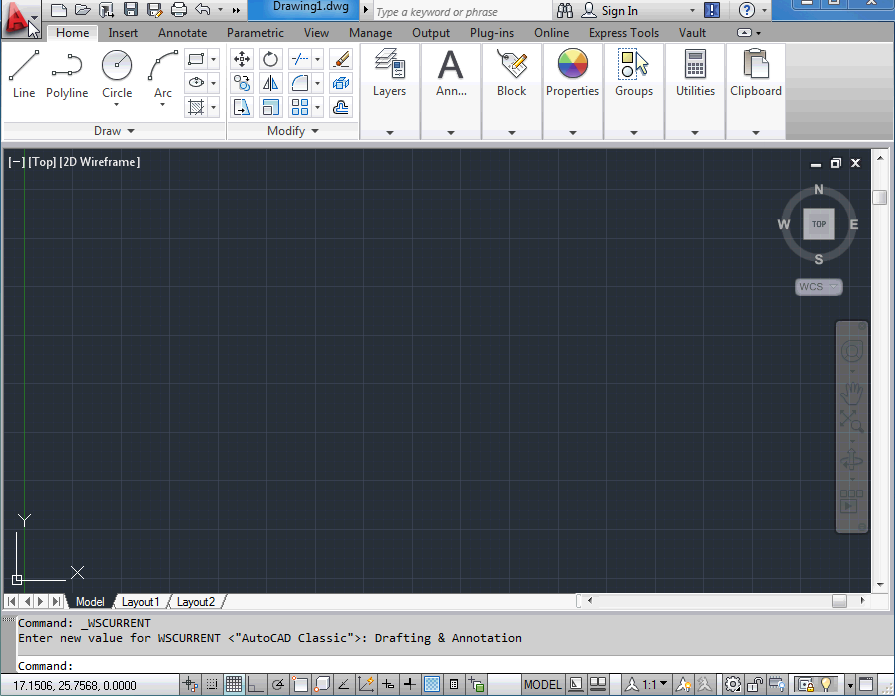Image resolution: width=895 pixels, height=696 pixels.
Task: Choose the Rotate tool in Modify panel
Action: pos(270,59)
